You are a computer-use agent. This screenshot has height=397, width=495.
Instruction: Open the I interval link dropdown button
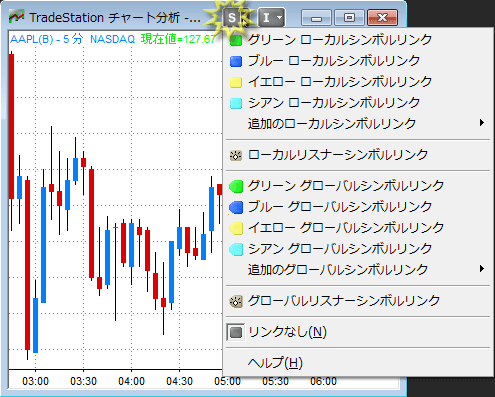272,17
